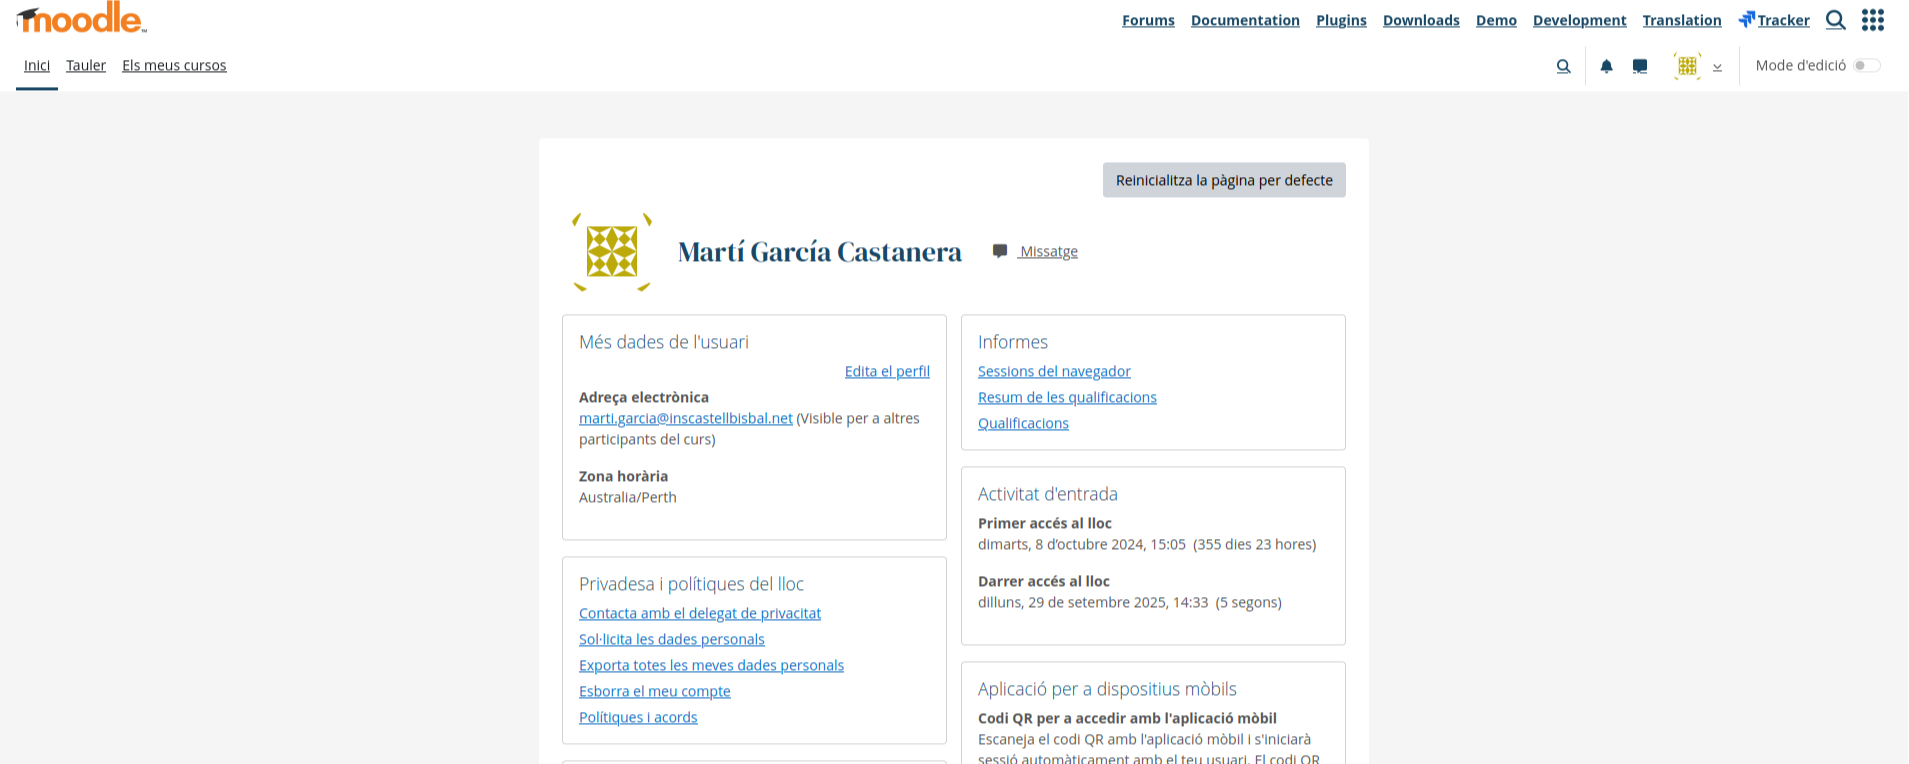Open the nine-dot apps grid icon
Image resolution: width=1909 pixels, height=764 pixels.
1873,20
